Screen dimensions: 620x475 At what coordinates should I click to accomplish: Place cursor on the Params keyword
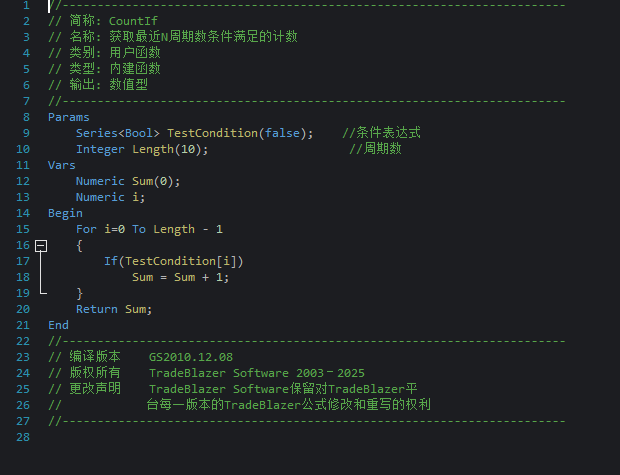(68, 117)
